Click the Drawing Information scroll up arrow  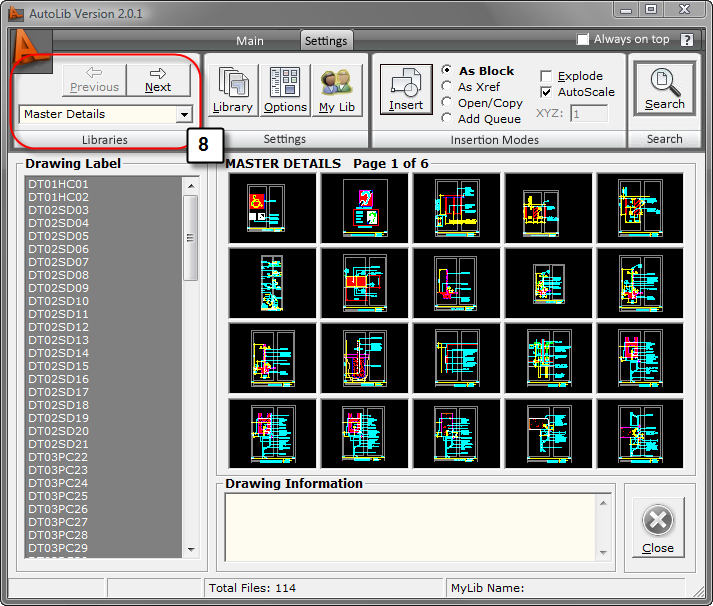603,503
